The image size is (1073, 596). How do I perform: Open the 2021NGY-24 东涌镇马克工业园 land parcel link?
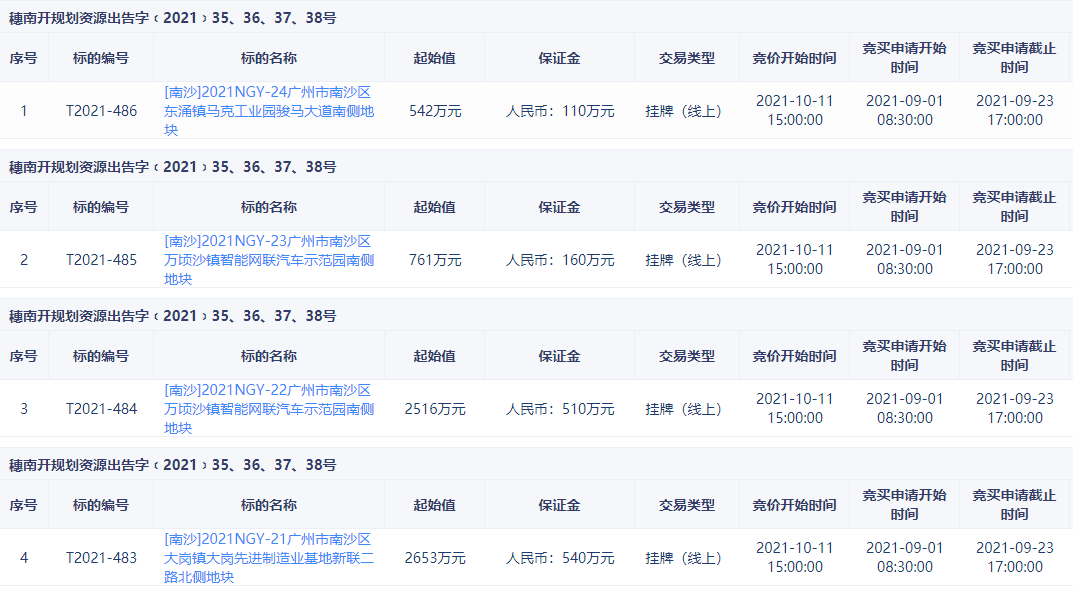269,111
